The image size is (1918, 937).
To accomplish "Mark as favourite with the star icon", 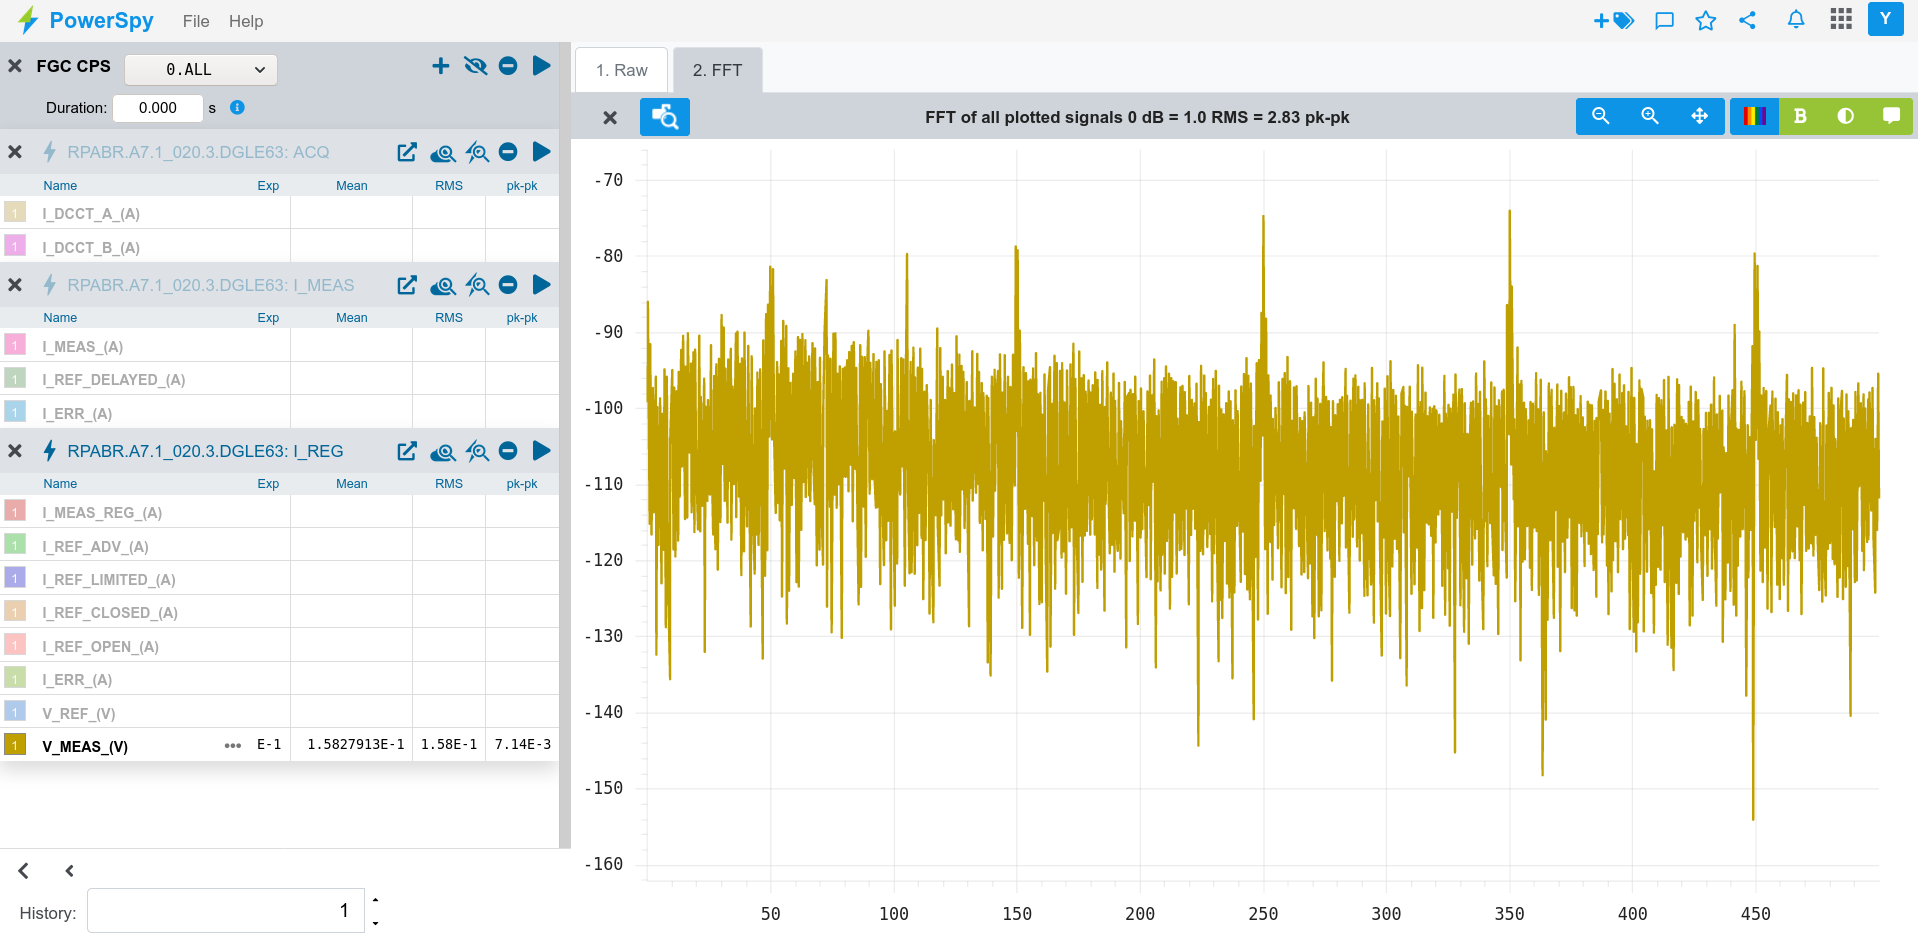I will 1706,20.
